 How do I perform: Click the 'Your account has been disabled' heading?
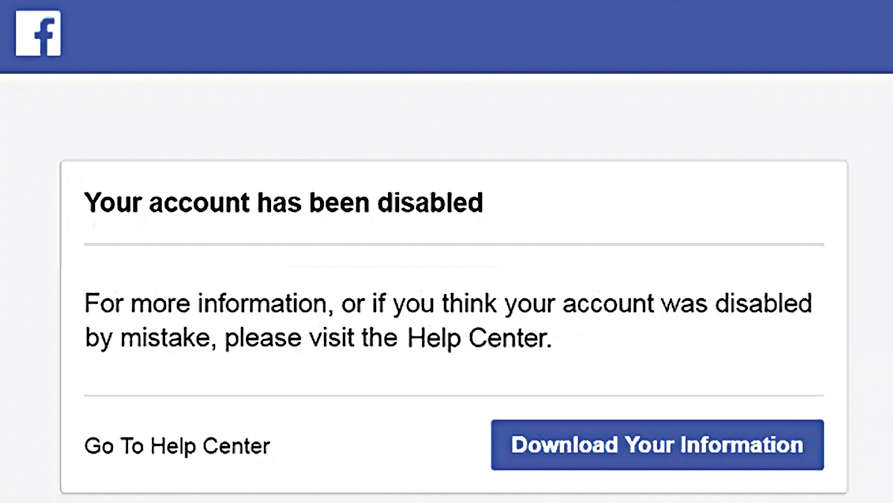283,204
